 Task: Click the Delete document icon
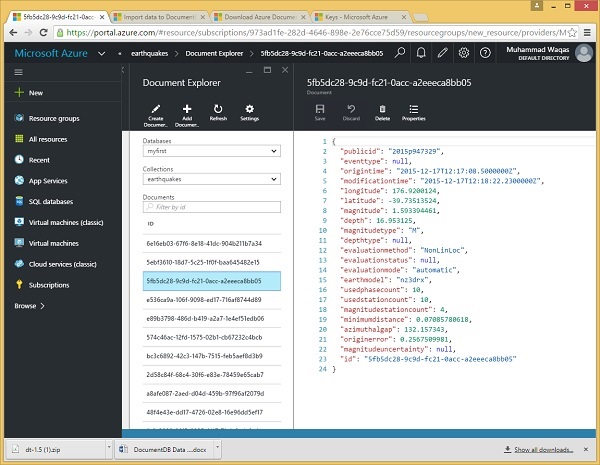pos(382,108)
